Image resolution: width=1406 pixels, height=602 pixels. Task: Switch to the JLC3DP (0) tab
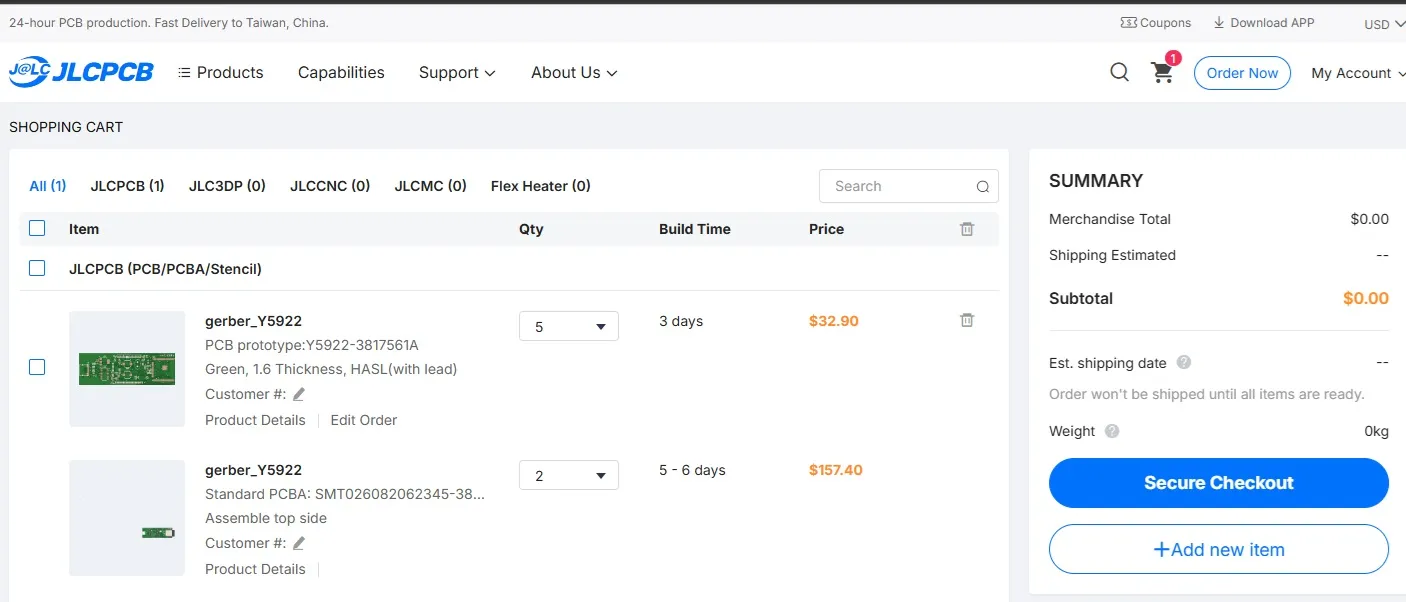pyautogui.click(x=227, y=186)
